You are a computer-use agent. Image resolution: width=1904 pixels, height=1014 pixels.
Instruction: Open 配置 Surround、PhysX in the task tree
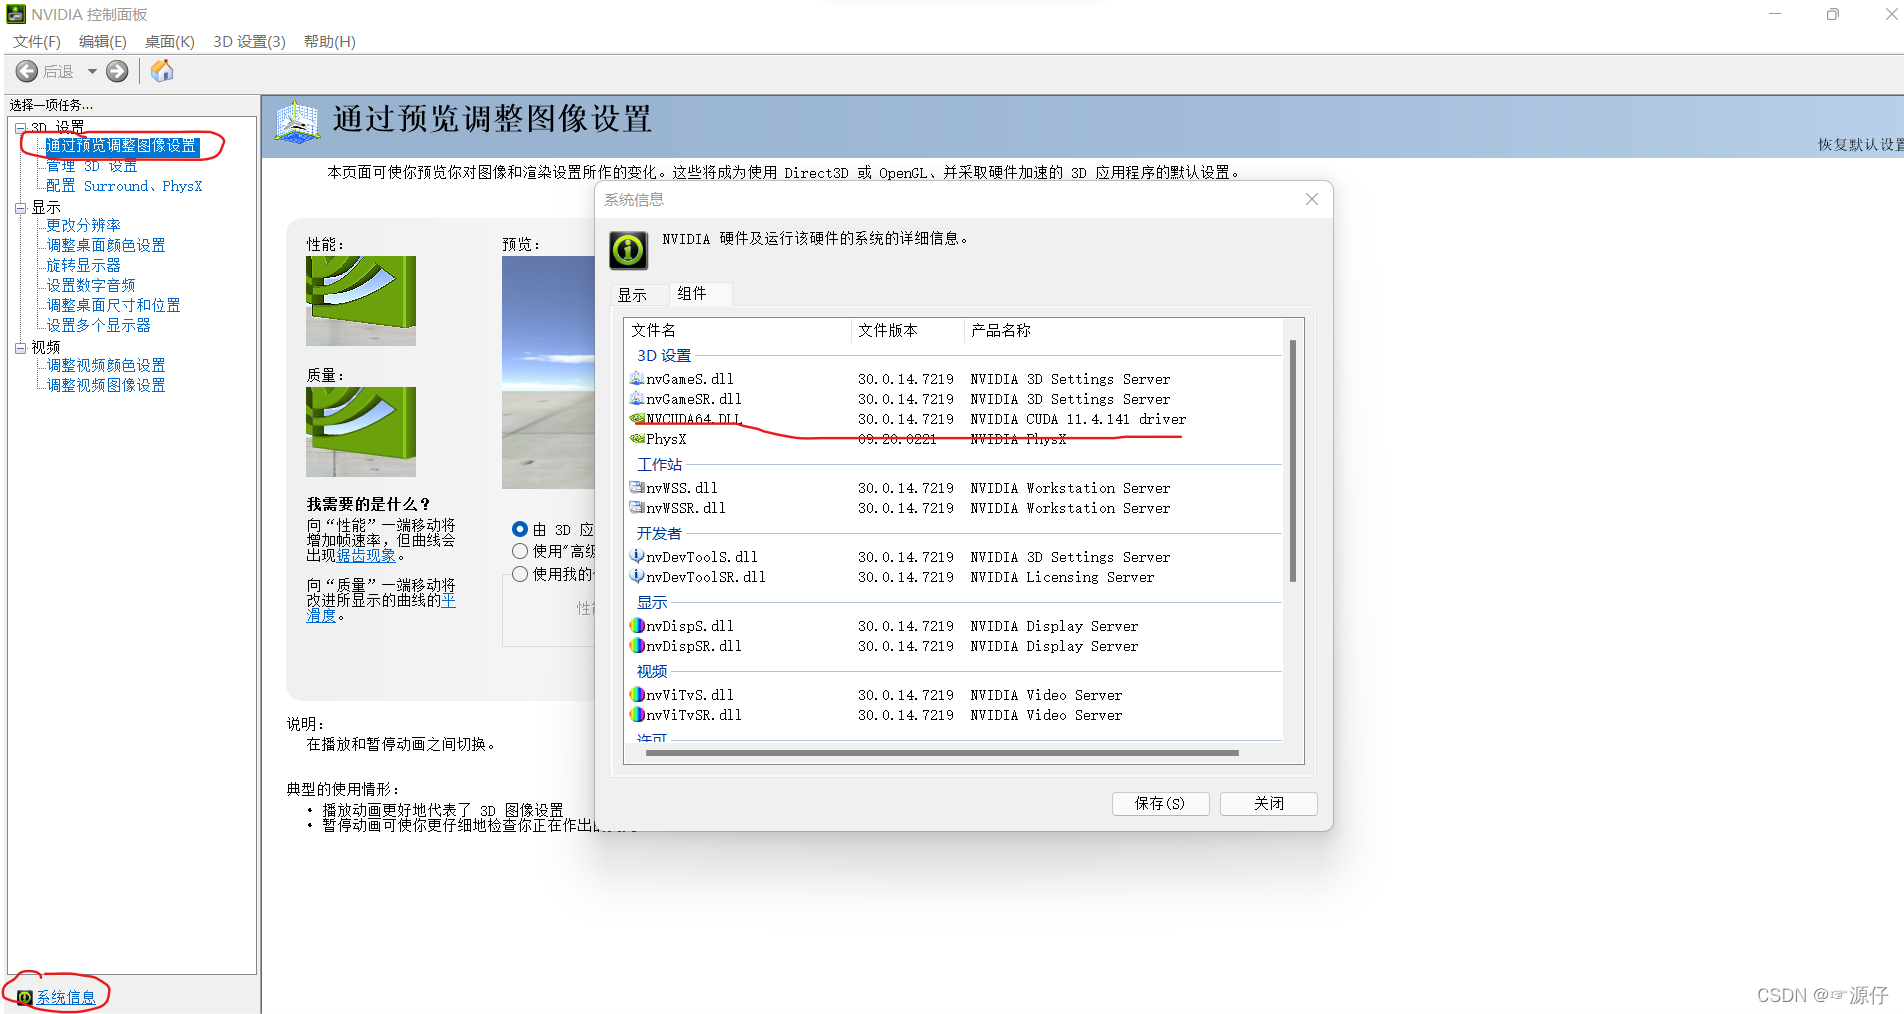124,186
